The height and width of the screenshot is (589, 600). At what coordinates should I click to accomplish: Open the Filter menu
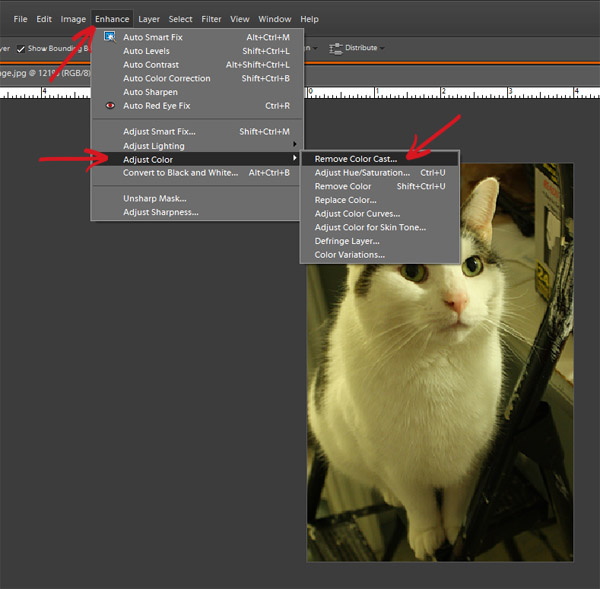211,19
